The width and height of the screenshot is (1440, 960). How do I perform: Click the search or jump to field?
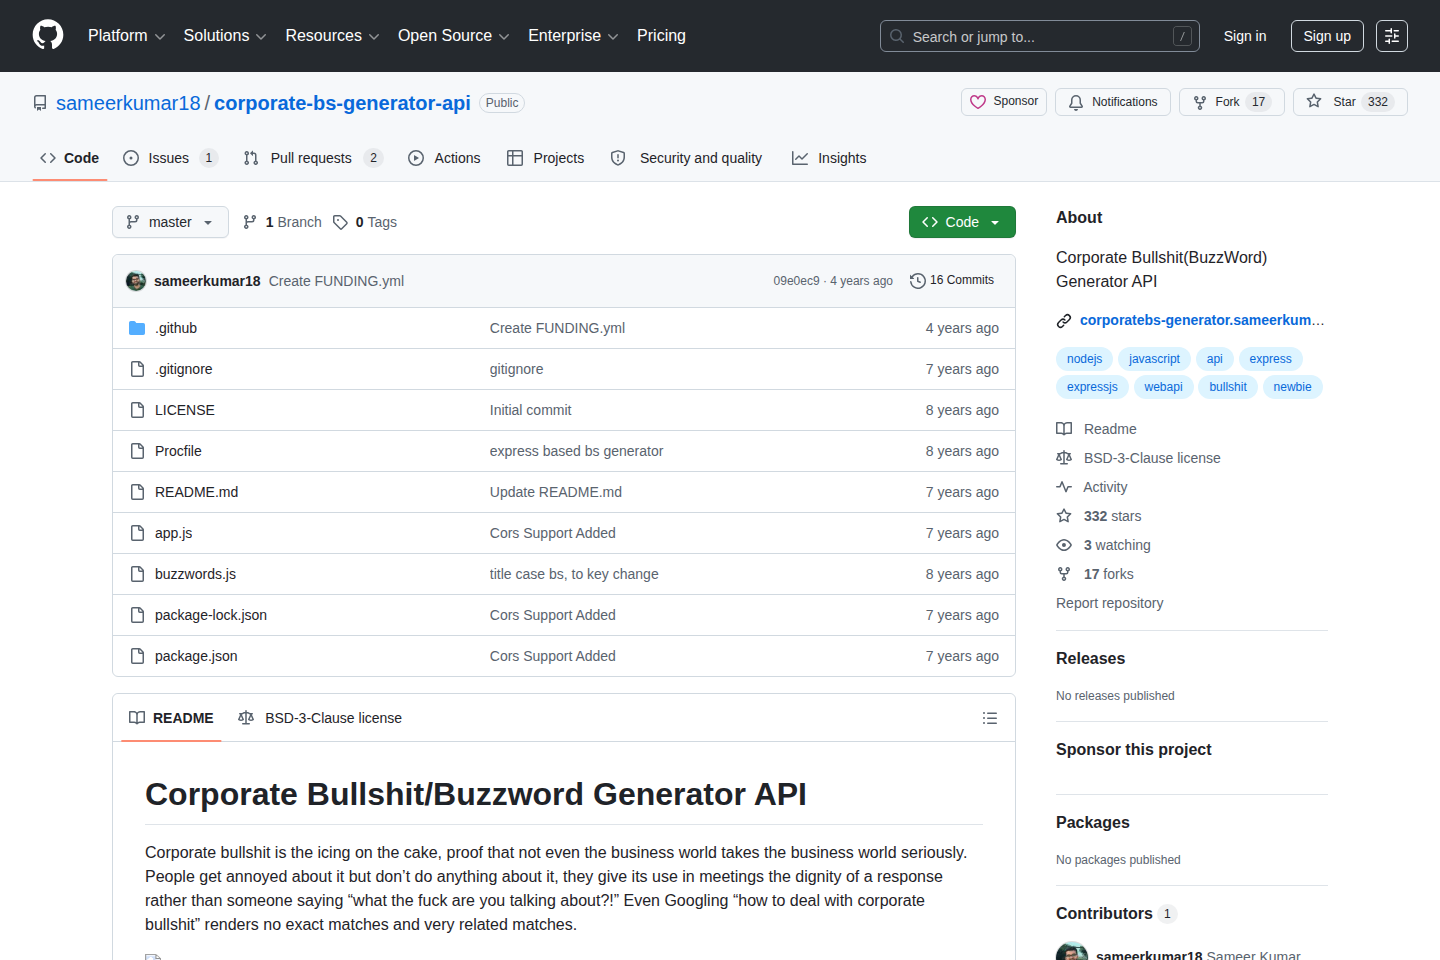1039,35
